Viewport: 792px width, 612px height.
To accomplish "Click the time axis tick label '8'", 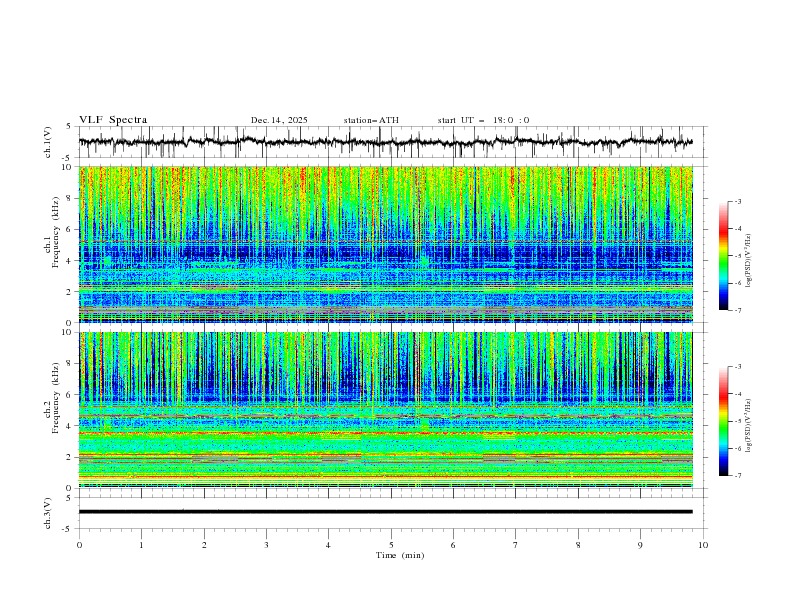I will click(x=578, y=545).
